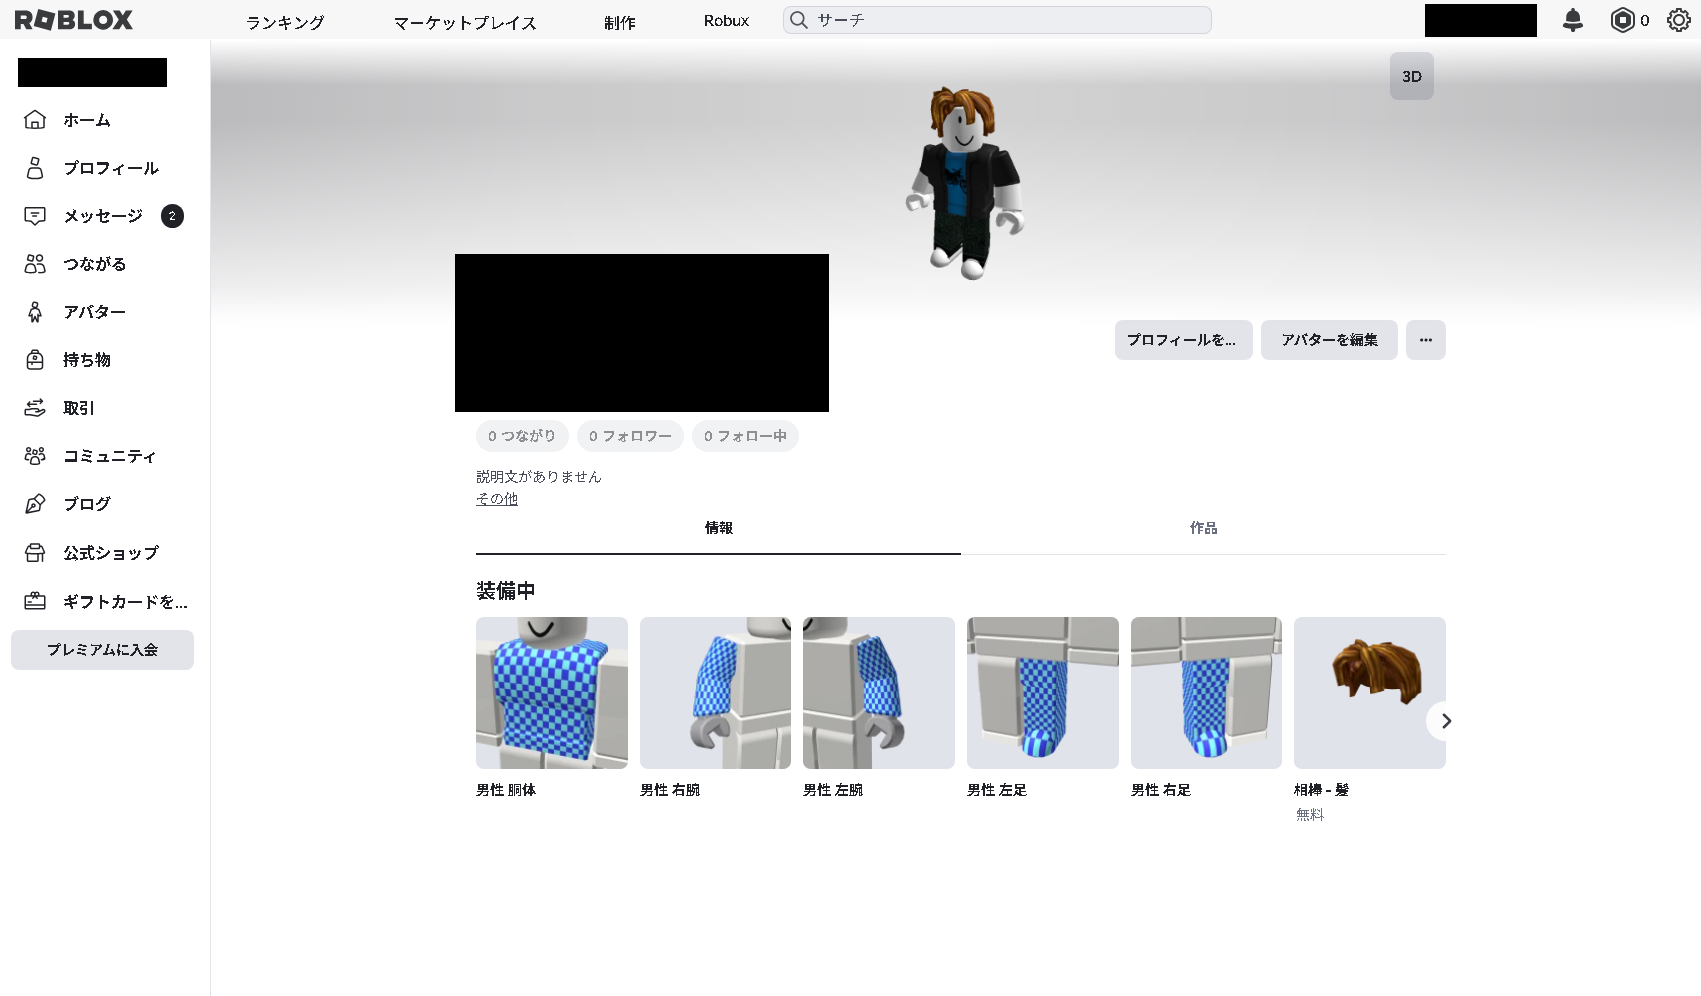The height and width of the screenshot is (996, 1701).
Task: Show next equipped items with arrow
Action: coord(1445,721)
